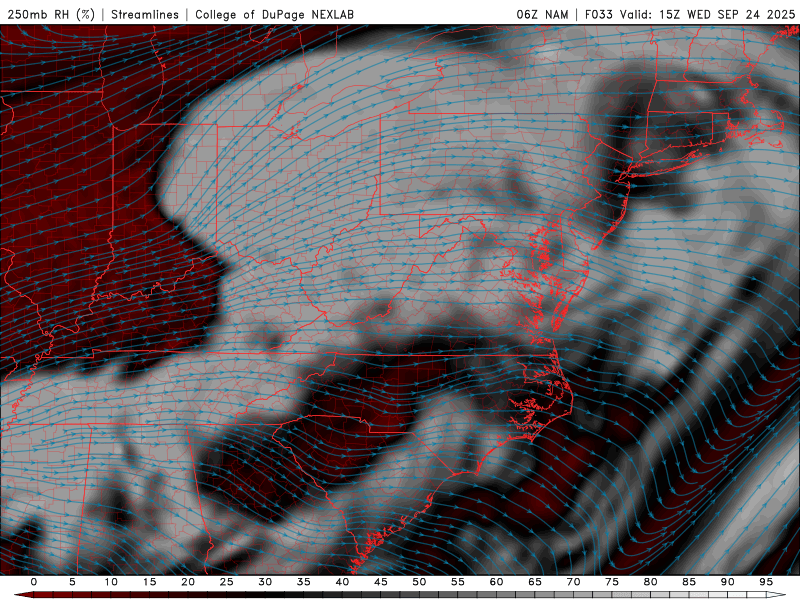800x600 pixels.
Task: Click the "10" label on the color scale
Action: (111, 582)
